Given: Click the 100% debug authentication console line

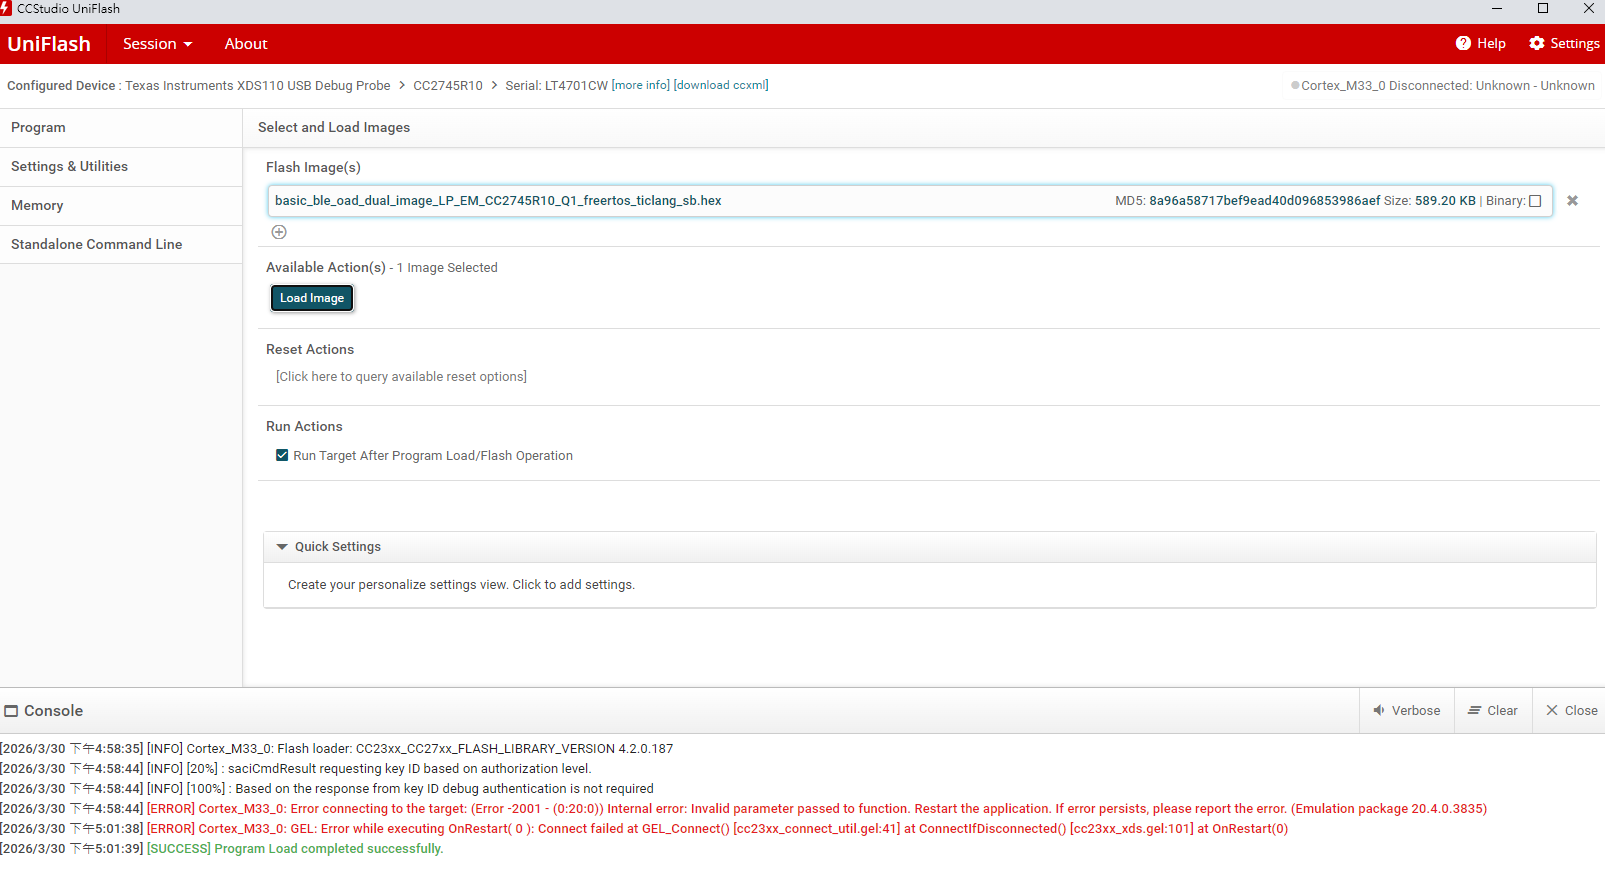Looking at the screenshot, I should pyautogui.click(x=327, y=789).
